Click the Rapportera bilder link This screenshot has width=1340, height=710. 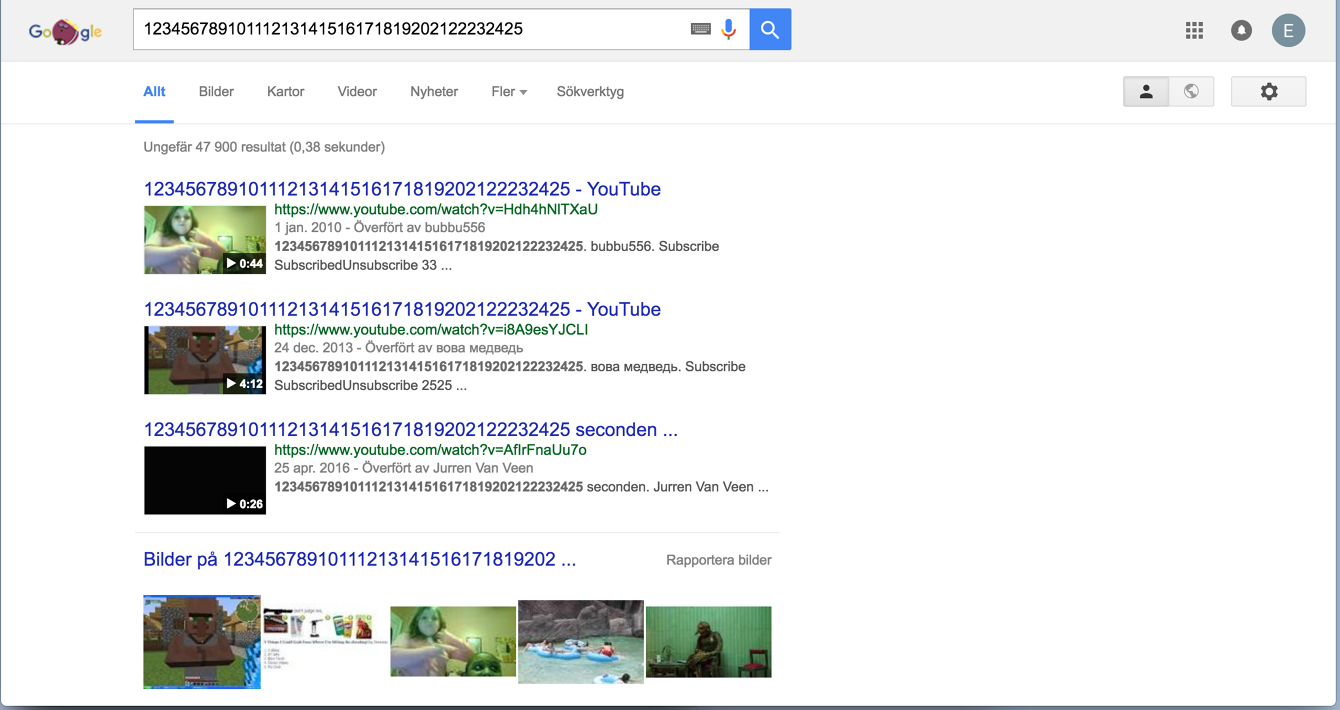coord(719,560)
